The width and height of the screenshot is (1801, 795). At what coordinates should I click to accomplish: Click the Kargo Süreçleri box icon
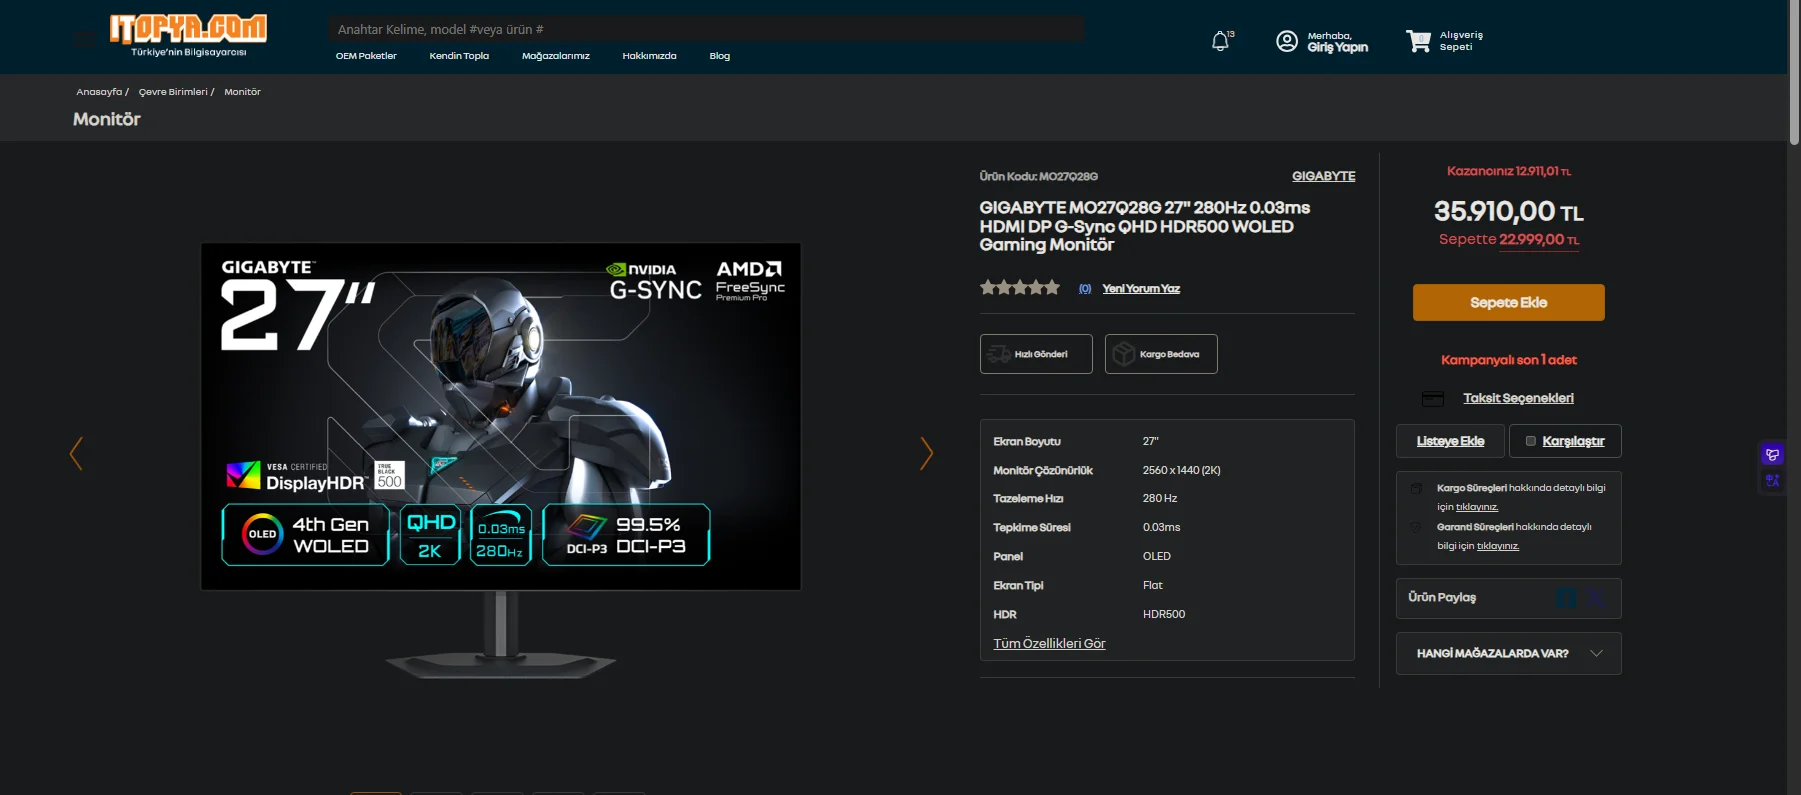click(x=1416, y=488)
